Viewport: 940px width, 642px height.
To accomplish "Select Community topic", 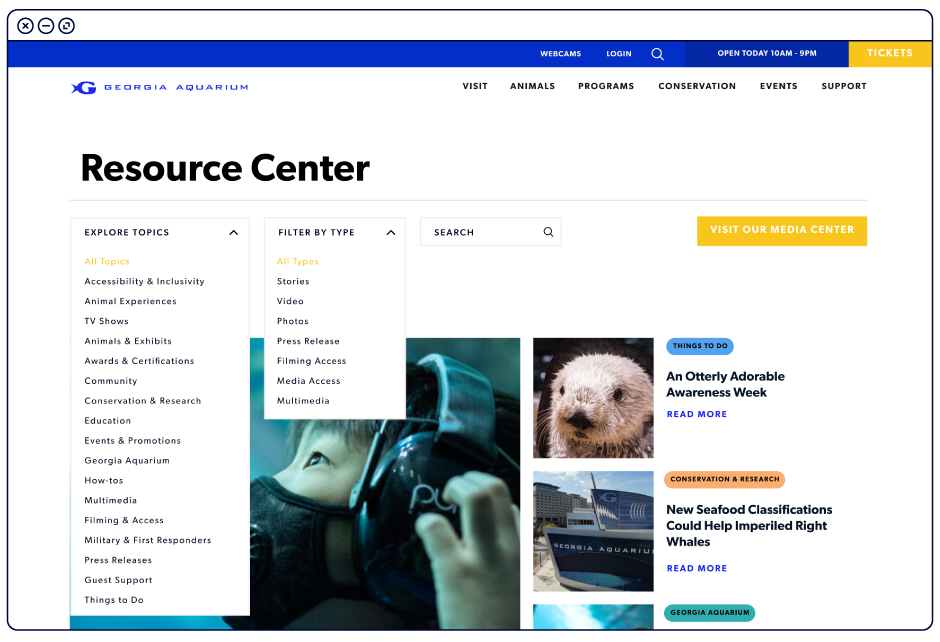I will [111, 381].
